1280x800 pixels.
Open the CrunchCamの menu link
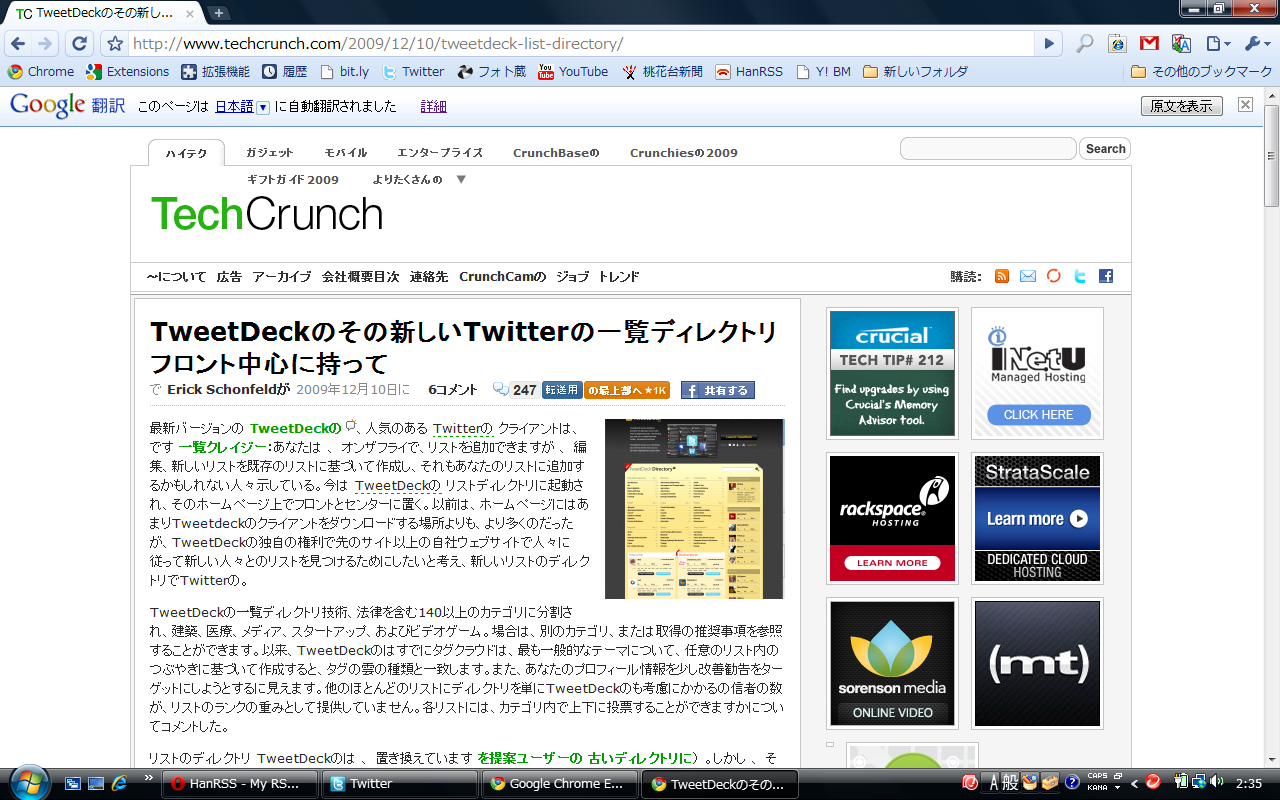click(x=503, y=277)
